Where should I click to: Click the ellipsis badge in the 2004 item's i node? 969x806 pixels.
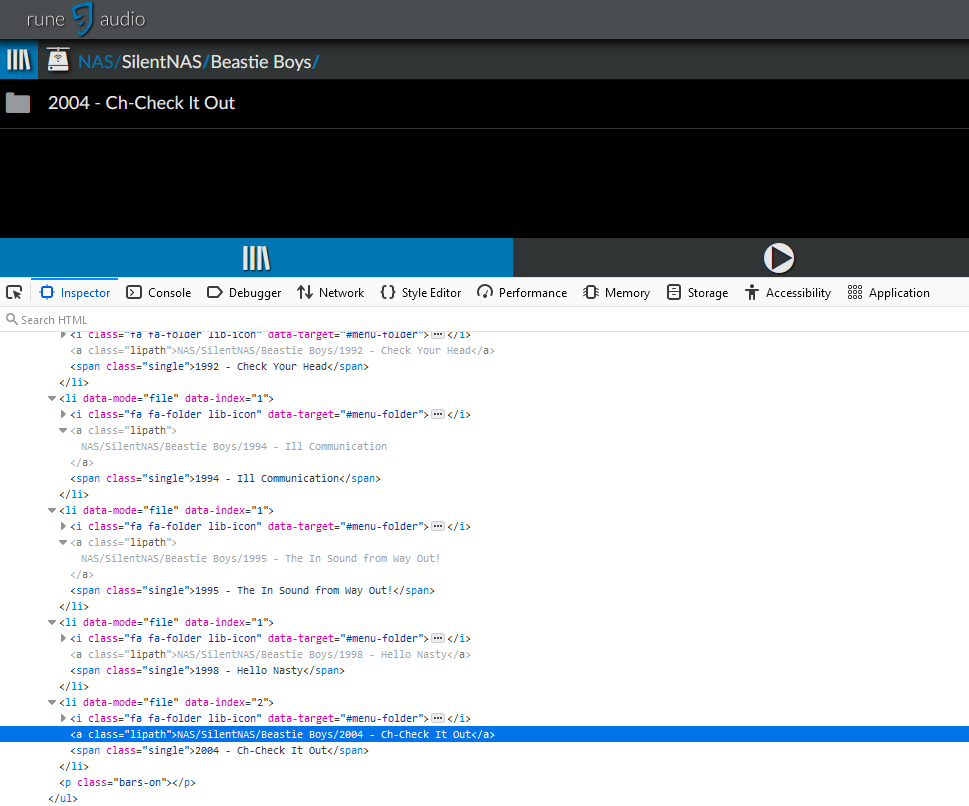pyautogui.click(x=438, y=718)
